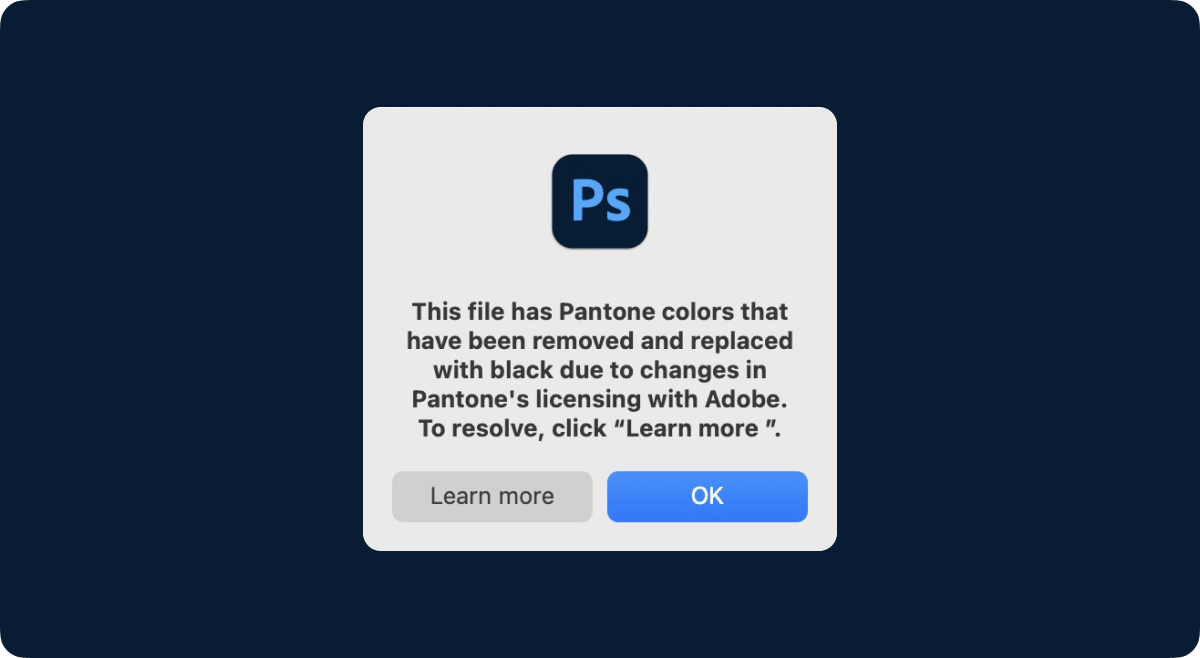The width and height of the screenshot is (1200, 658).
Task: Choose the gray Learn more button
Action: (x=492, y=496)
